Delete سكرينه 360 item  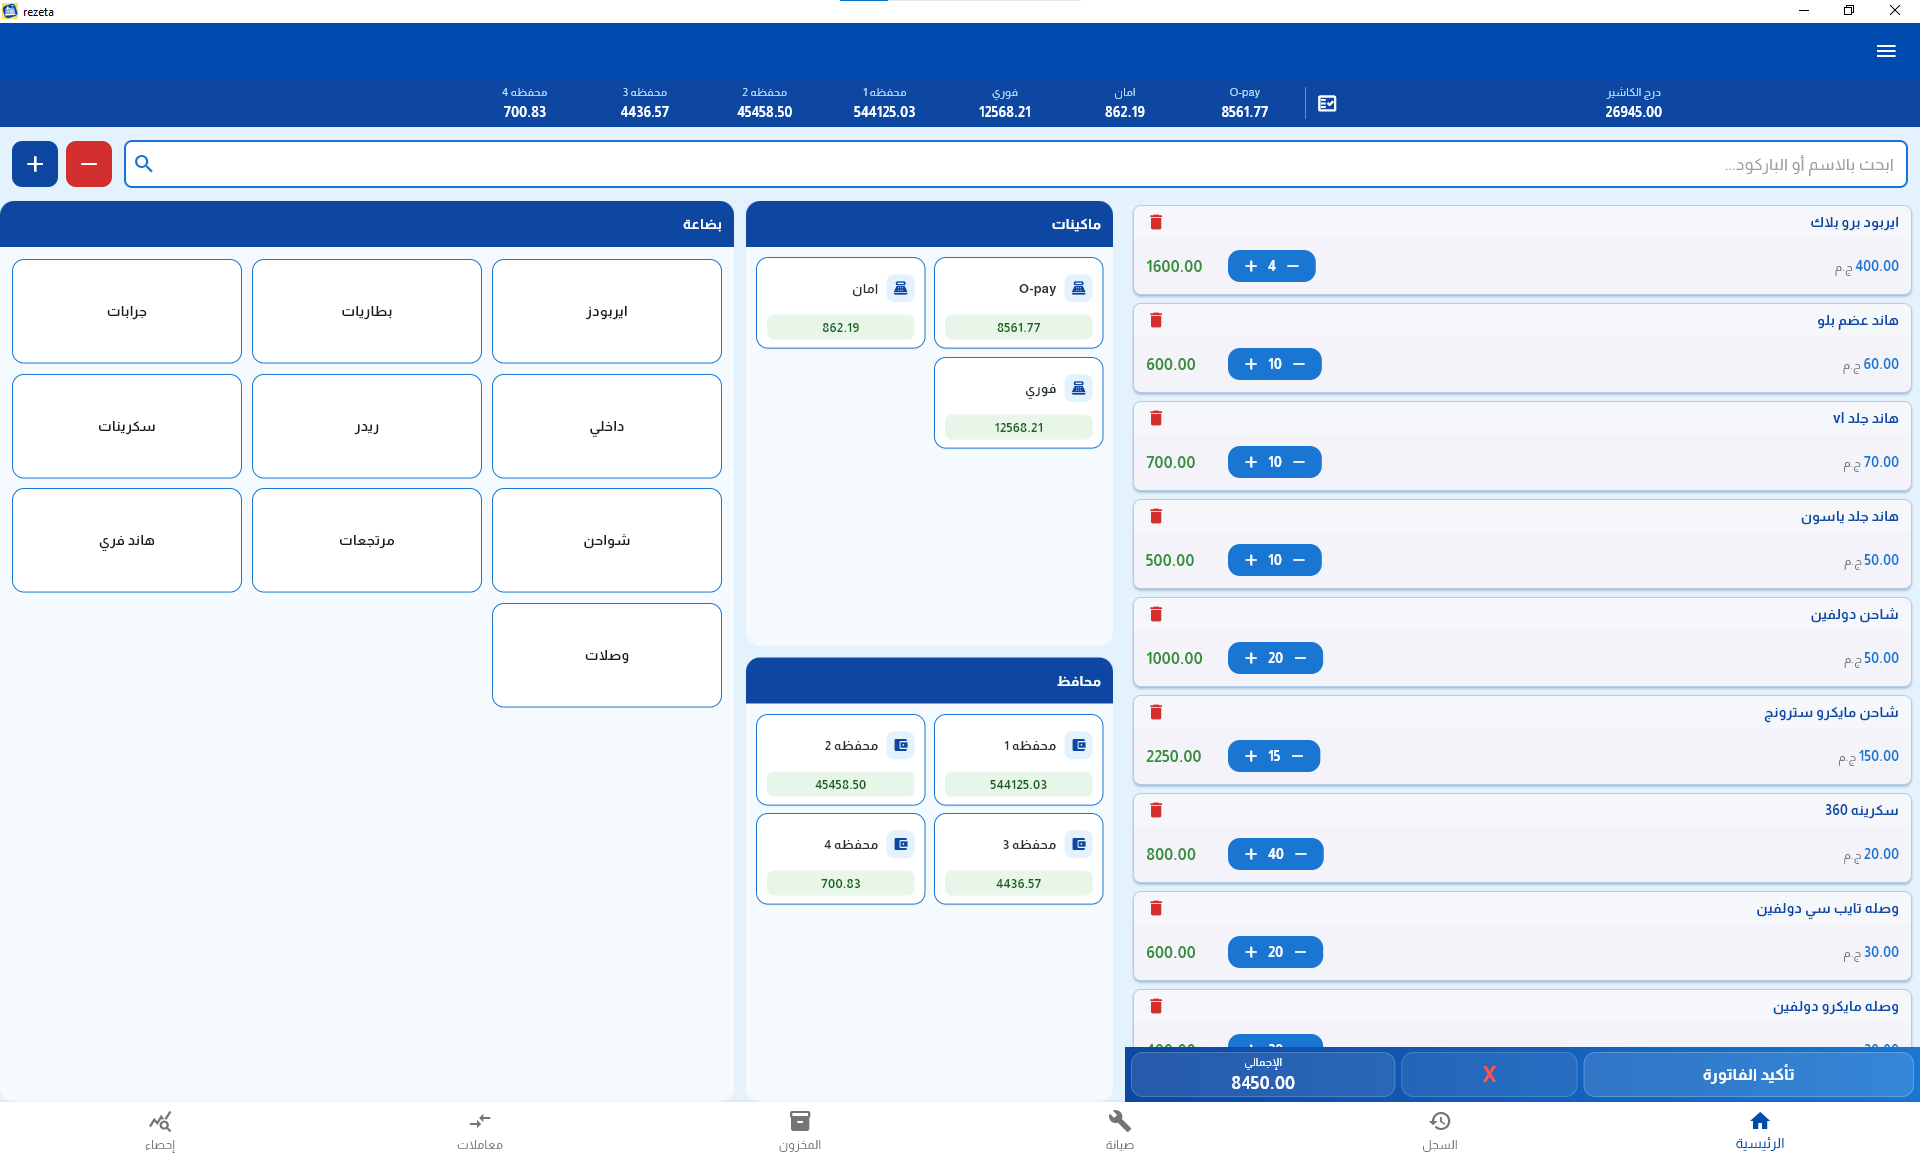coord(1156,810)
